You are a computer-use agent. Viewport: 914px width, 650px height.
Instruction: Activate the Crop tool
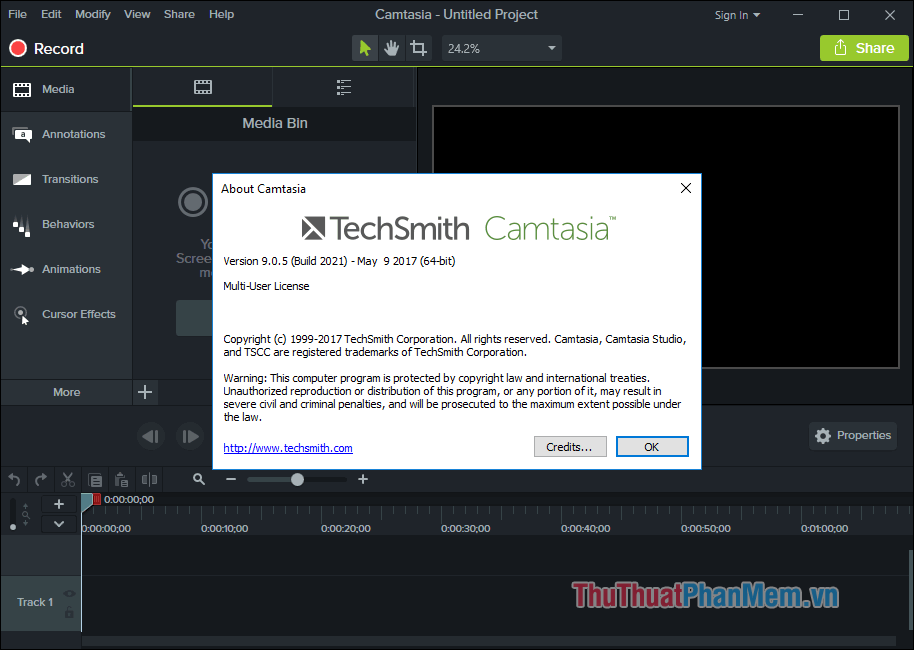tap(418, 47)
